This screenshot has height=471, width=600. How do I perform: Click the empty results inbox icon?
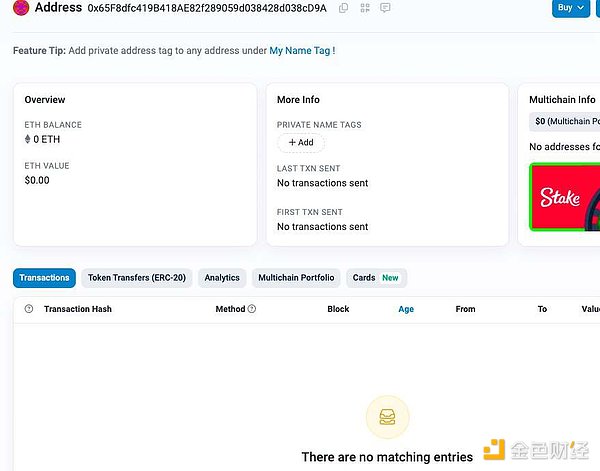(x=387, y=416)
